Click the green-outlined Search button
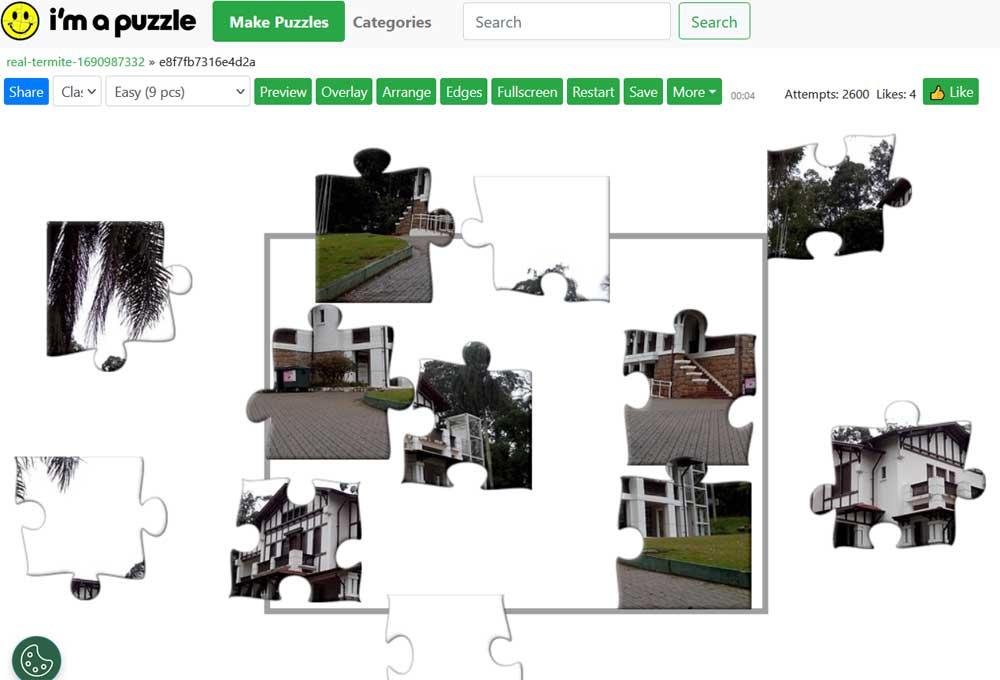 [714, 22]
